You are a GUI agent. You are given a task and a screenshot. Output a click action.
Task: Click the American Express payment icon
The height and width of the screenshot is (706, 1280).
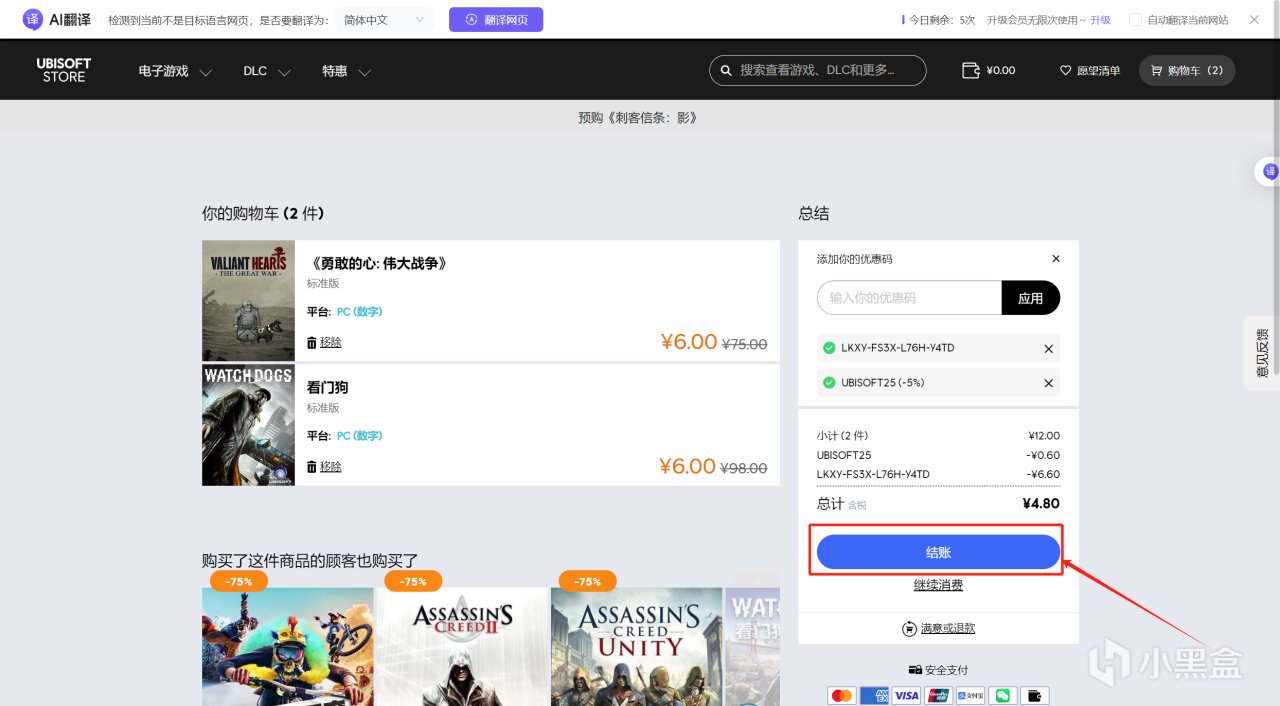point(874,695)
